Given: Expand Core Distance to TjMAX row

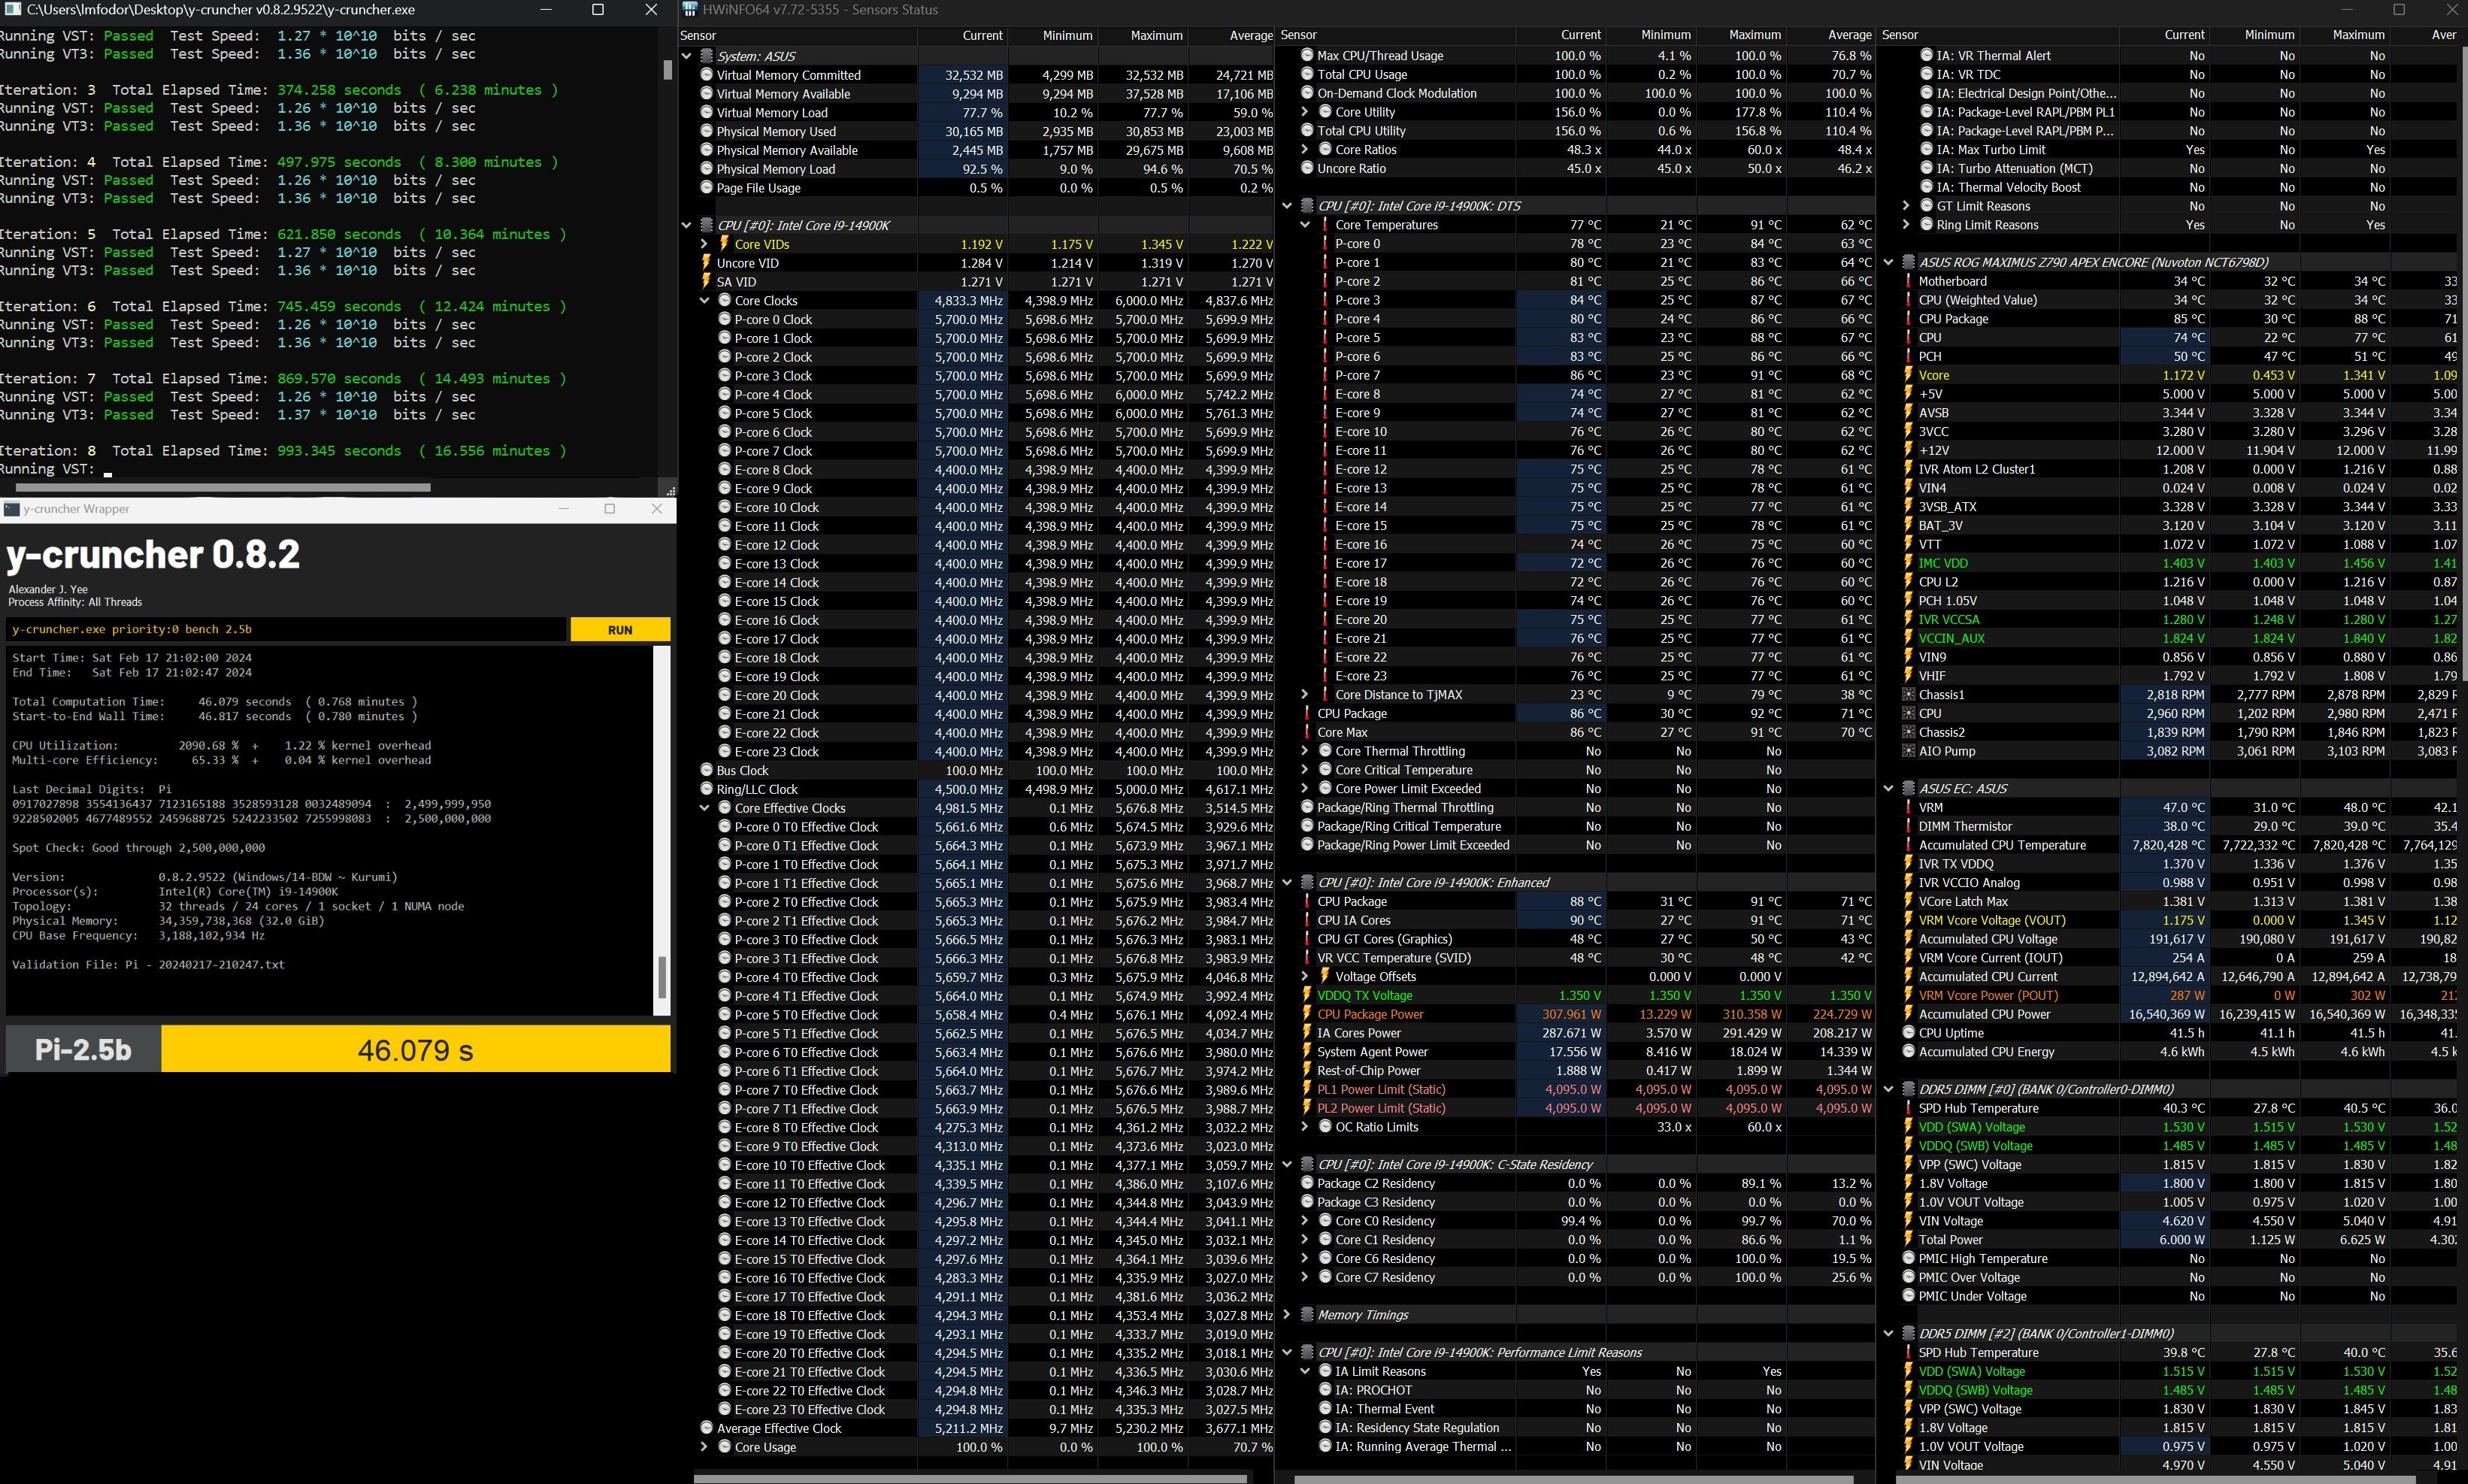Looking at the screenshot, I should click(1305, 695).
